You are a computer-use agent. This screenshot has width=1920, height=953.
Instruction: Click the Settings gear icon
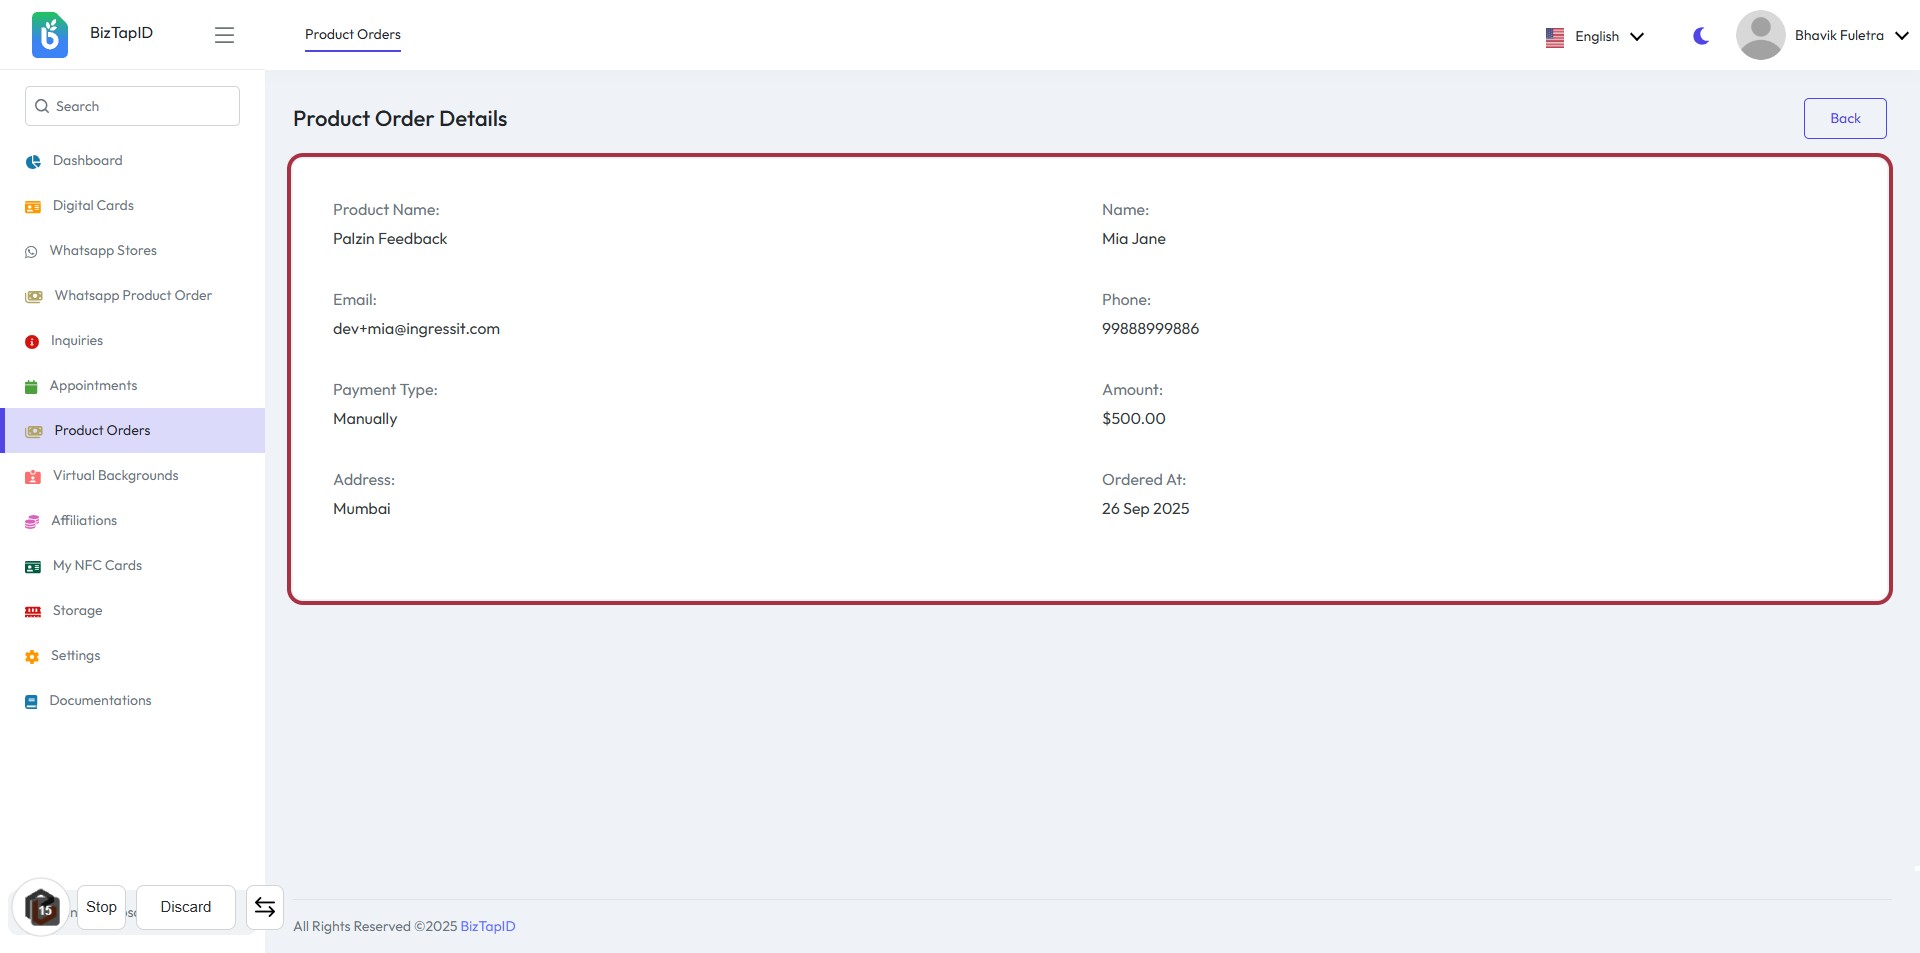(x=32, y=657)
